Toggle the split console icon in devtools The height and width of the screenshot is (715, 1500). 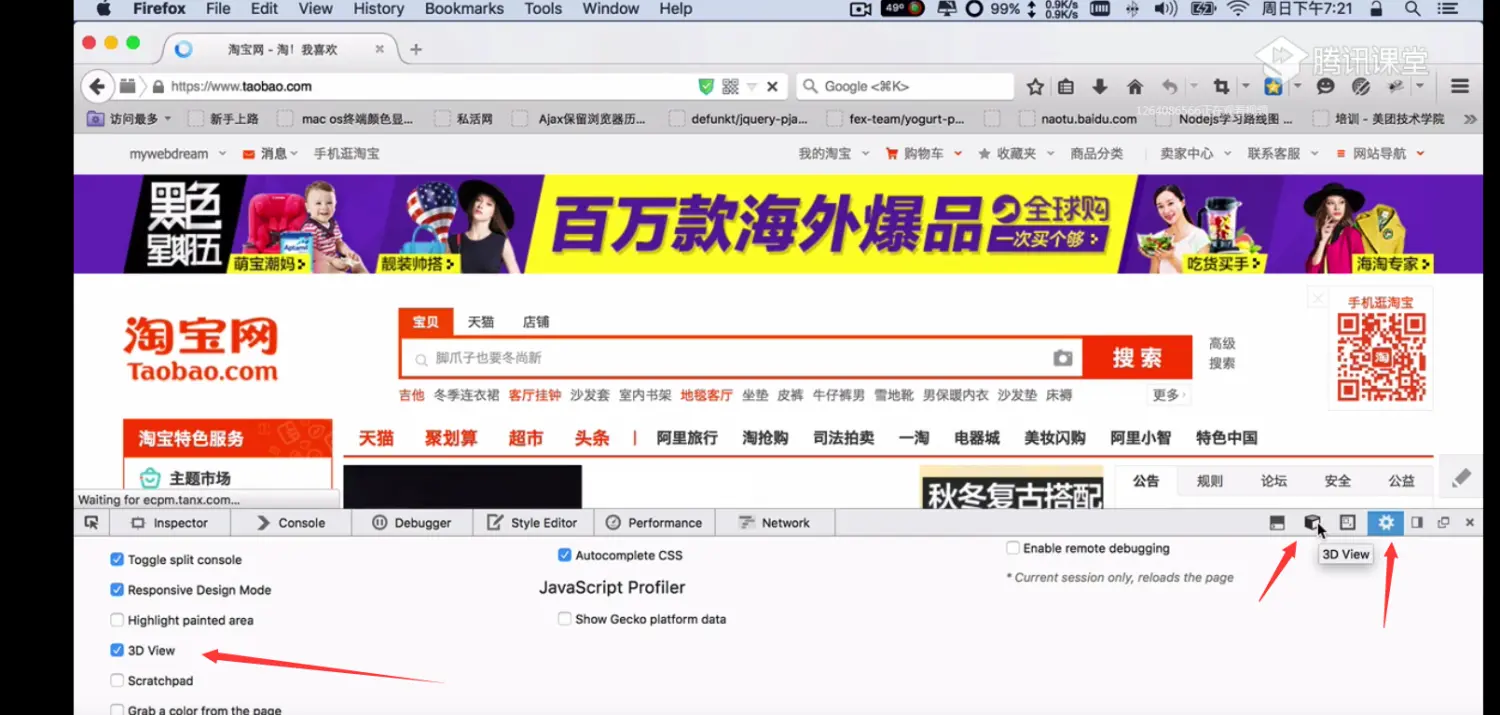click(x=1277, y=523)
